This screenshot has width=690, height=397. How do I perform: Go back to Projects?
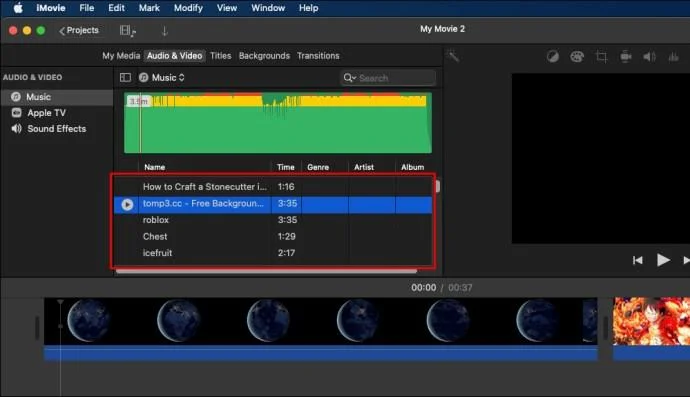coord(79,30)
